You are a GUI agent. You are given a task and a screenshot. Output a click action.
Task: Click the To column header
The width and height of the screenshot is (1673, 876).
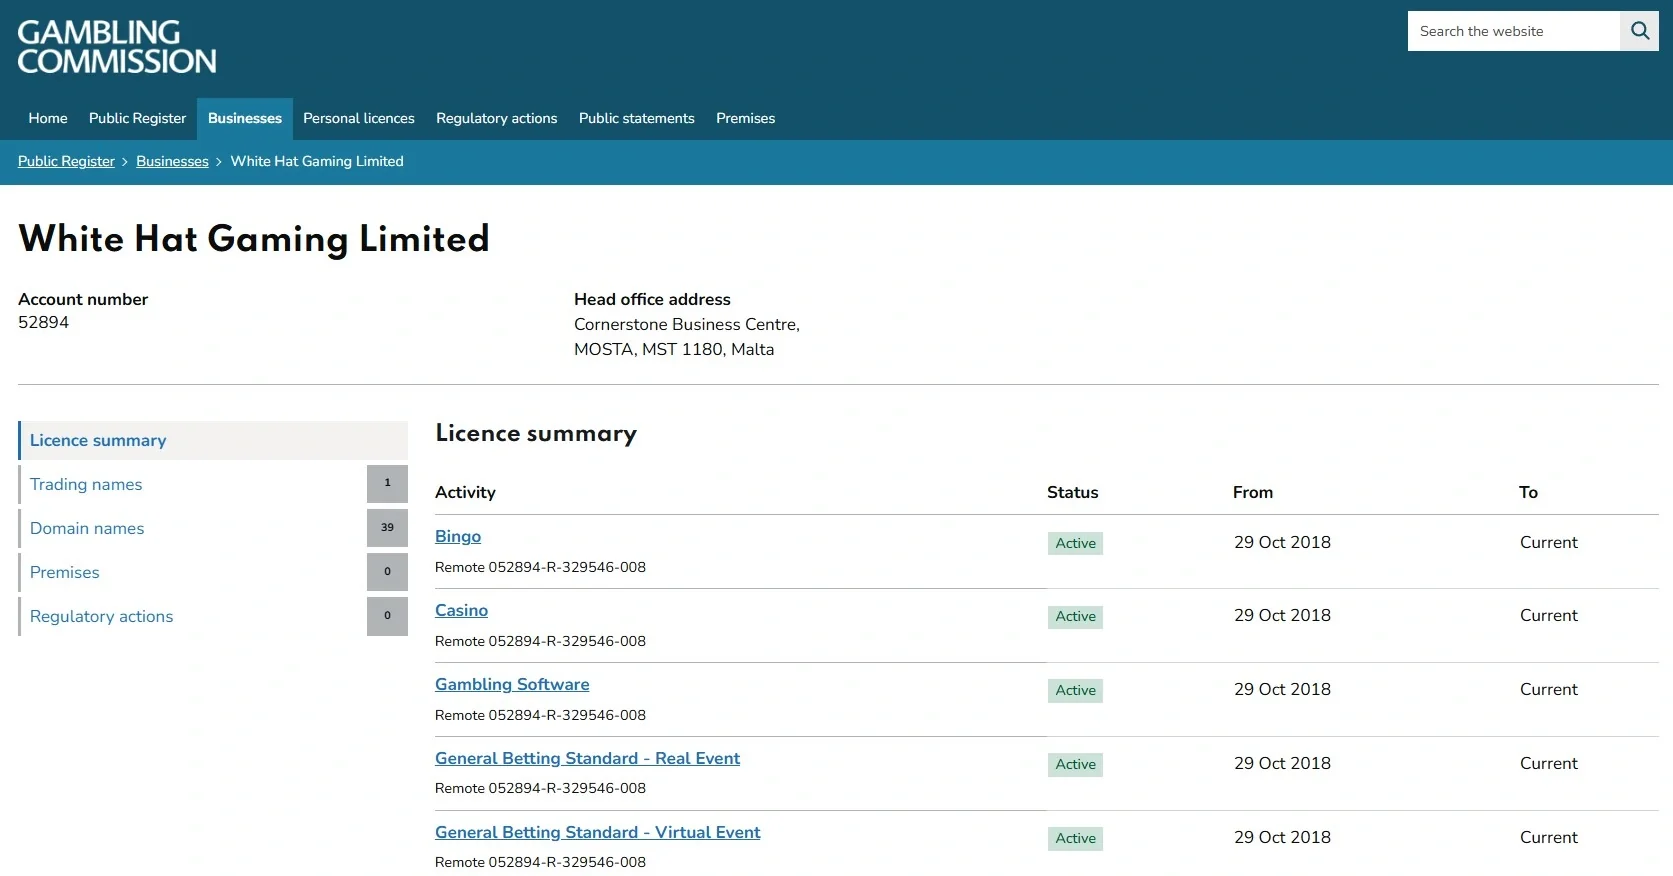[1528, 492]
